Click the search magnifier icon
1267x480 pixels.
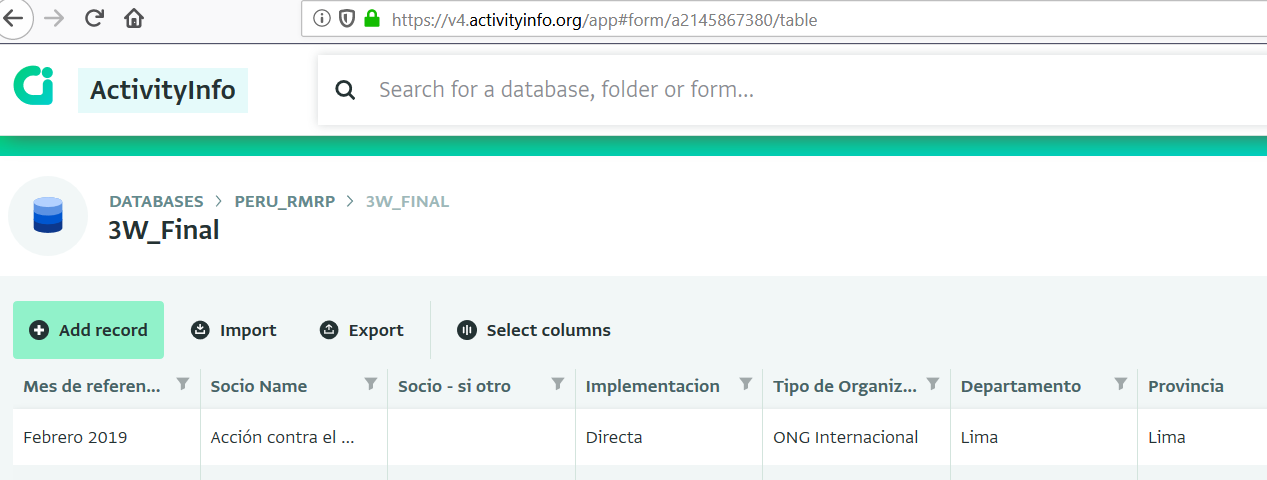point(345,90)
